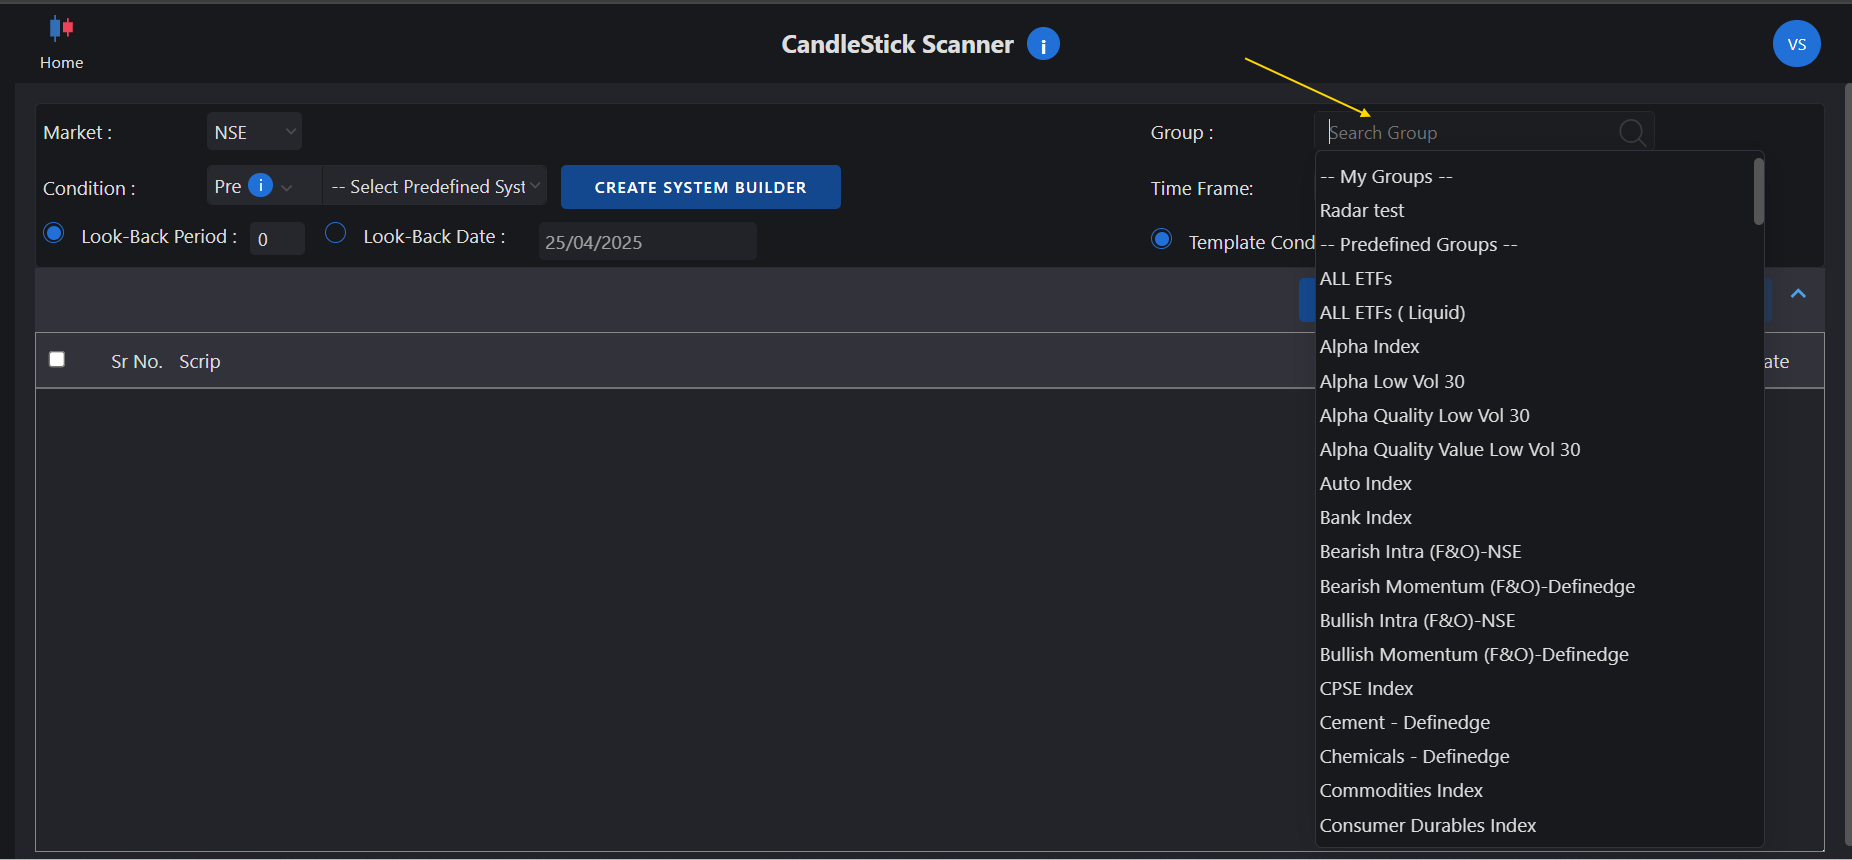Viewport: 1852px width, 860px height.
Task: Open the VS user profile avatar
Action: (1796, 44)
